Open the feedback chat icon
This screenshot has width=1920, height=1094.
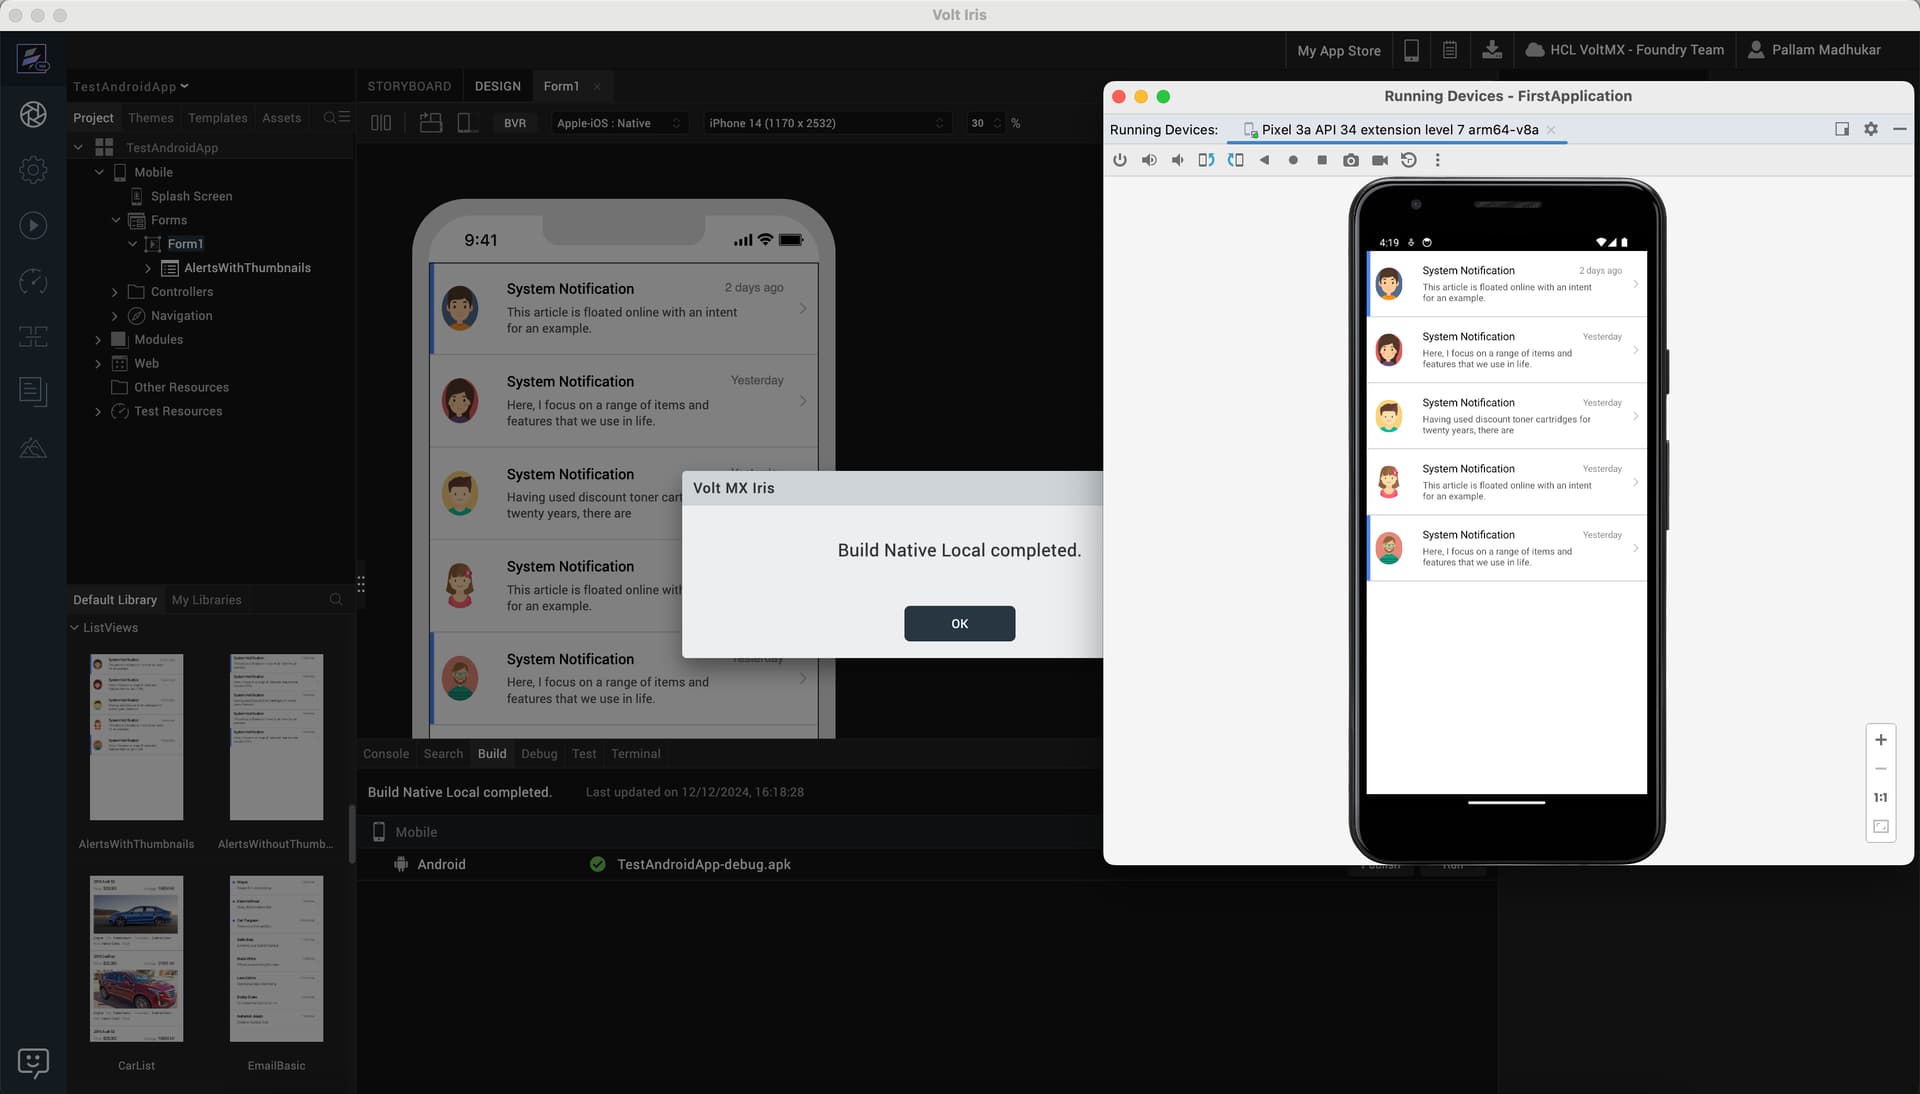coord(33,1062)
